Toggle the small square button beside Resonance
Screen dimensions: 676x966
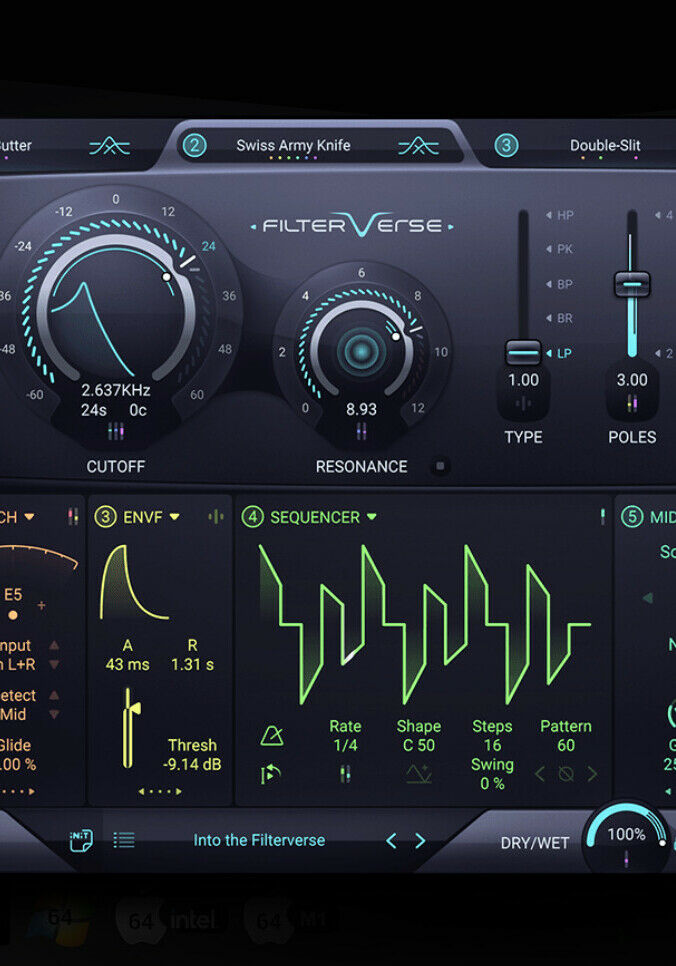440,466
